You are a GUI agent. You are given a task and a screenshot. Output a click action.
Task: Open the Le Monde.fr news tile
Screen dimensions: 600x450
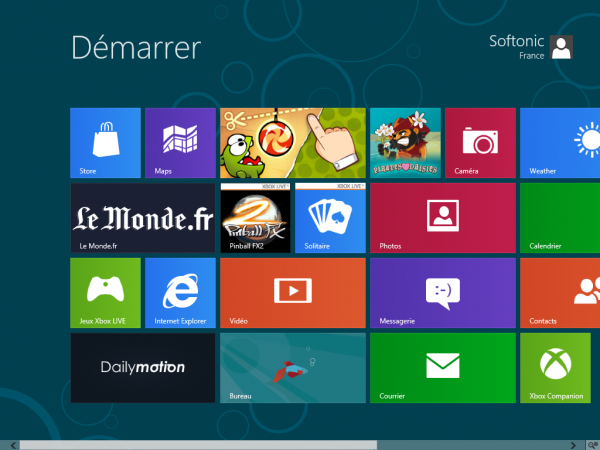click(x=143, y=218)
